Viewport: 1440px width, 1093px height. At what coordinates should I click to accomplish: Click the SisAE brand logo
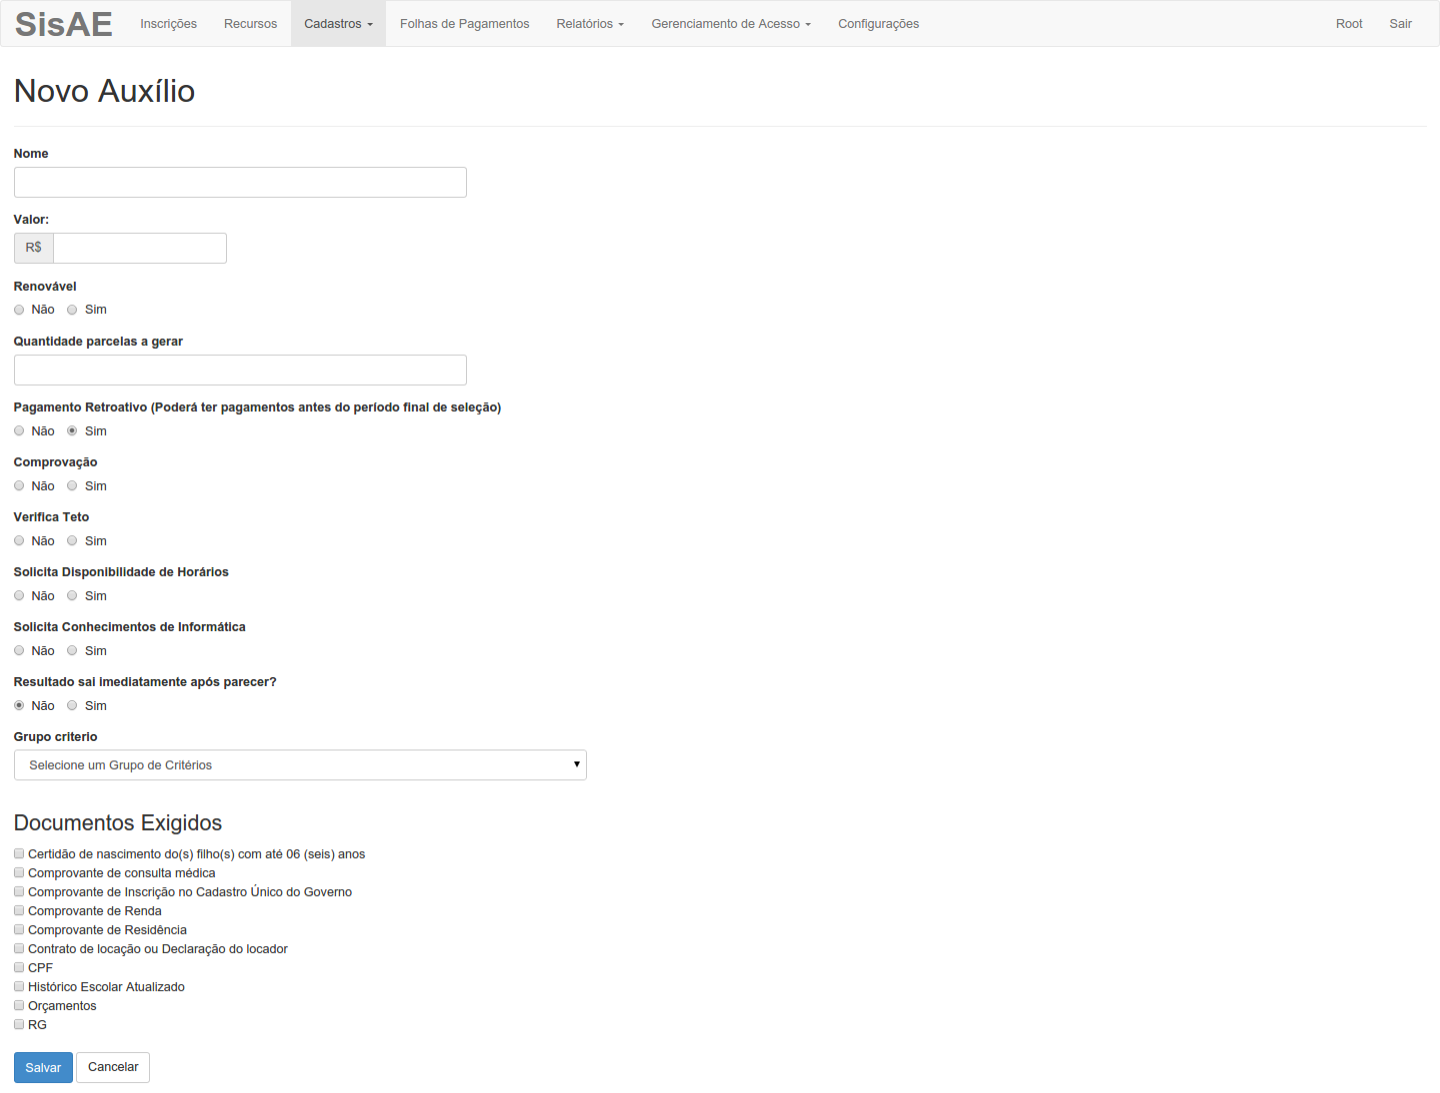coord(63,24)
